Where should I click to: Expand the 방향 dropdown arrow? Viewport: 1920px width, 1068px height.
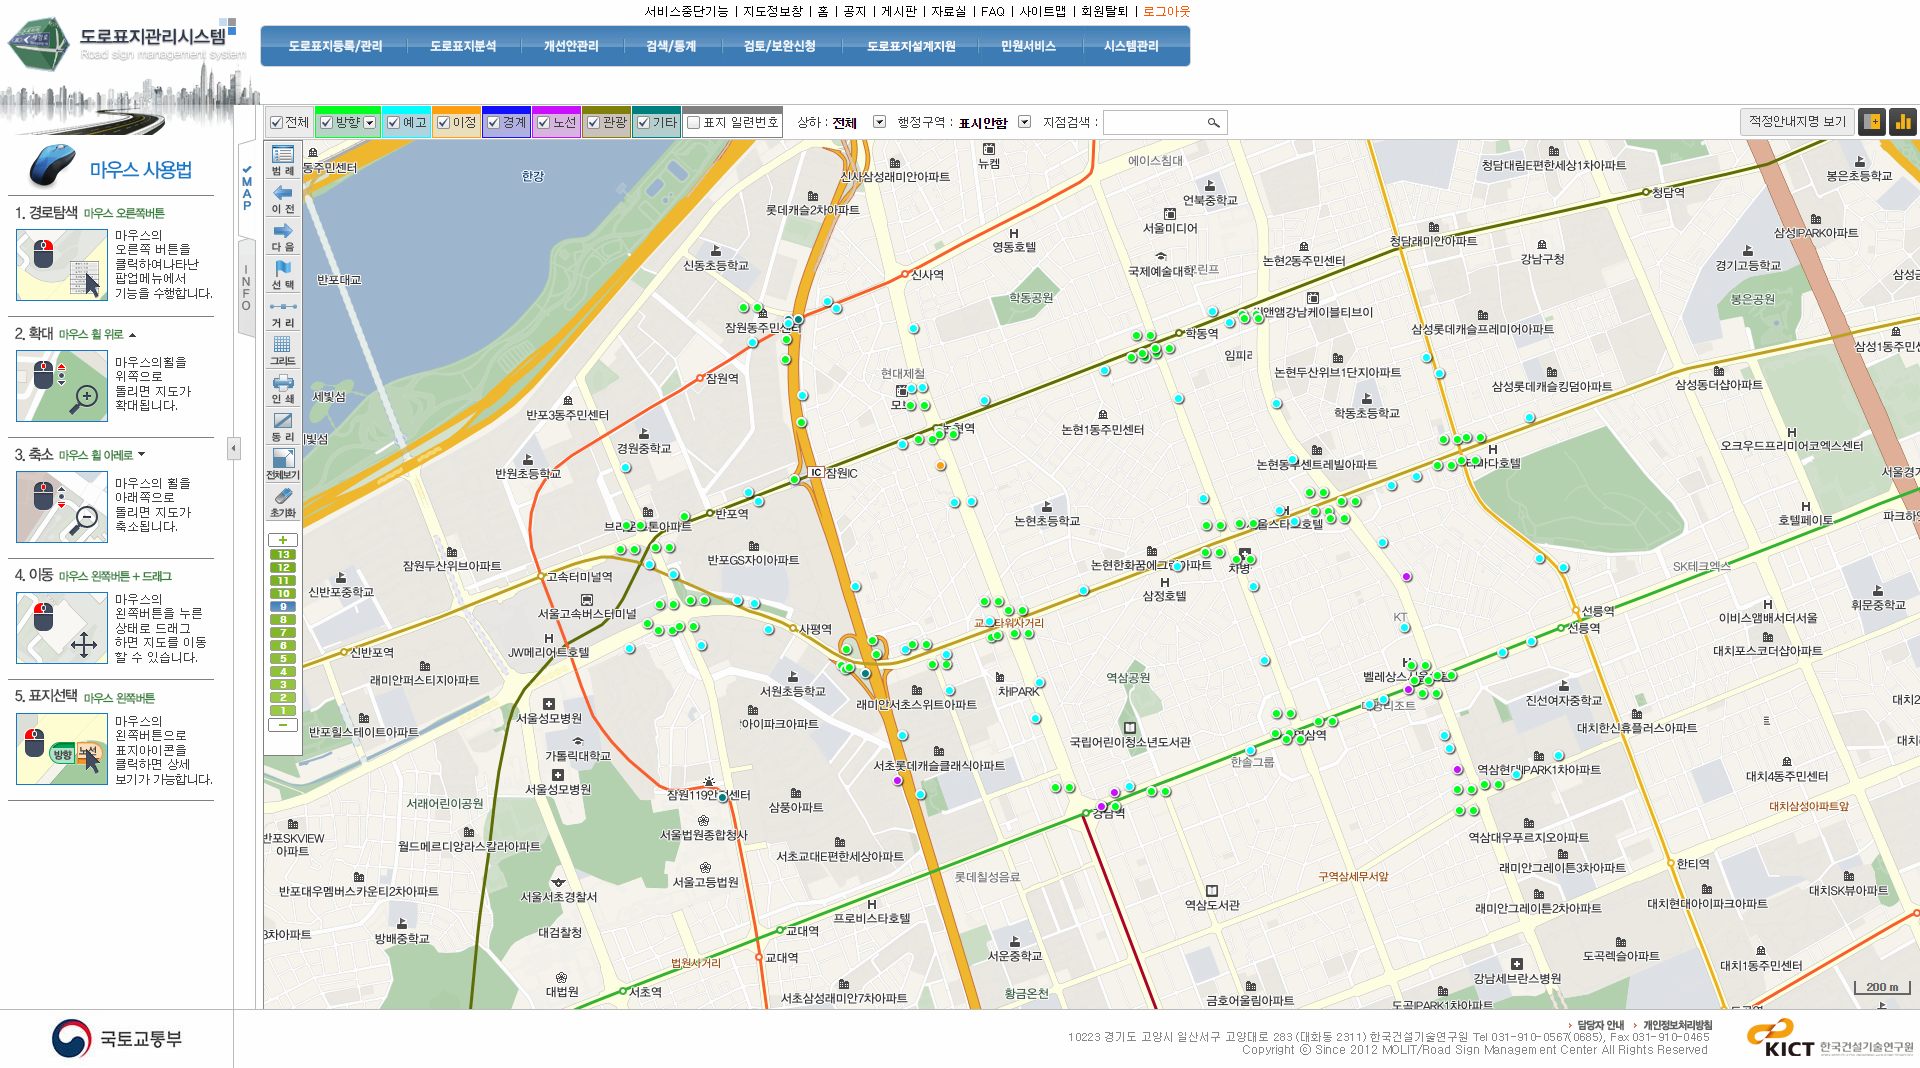370,123
